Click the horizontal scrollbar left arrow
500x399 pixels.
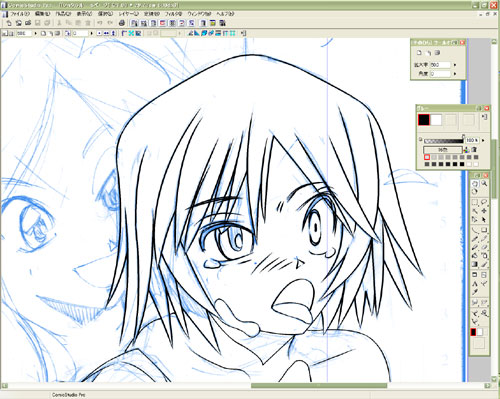point(5,386)
